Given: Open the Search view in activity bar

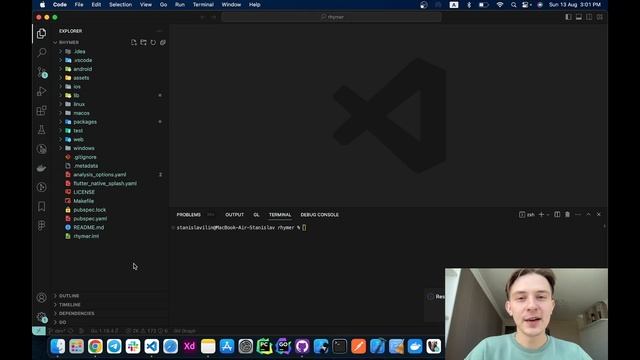Looking at the screenshot, I should point(41,52).
